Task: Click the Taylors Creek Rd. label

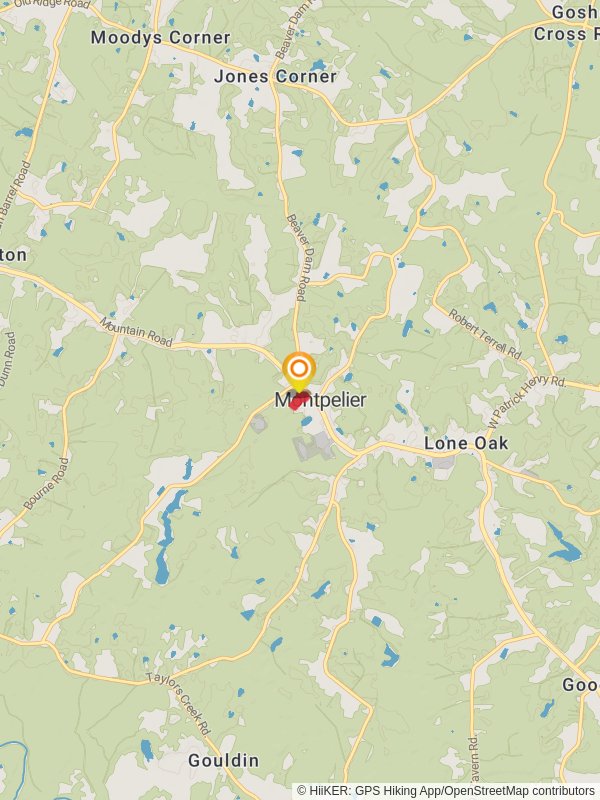Action: pos(179,704)
